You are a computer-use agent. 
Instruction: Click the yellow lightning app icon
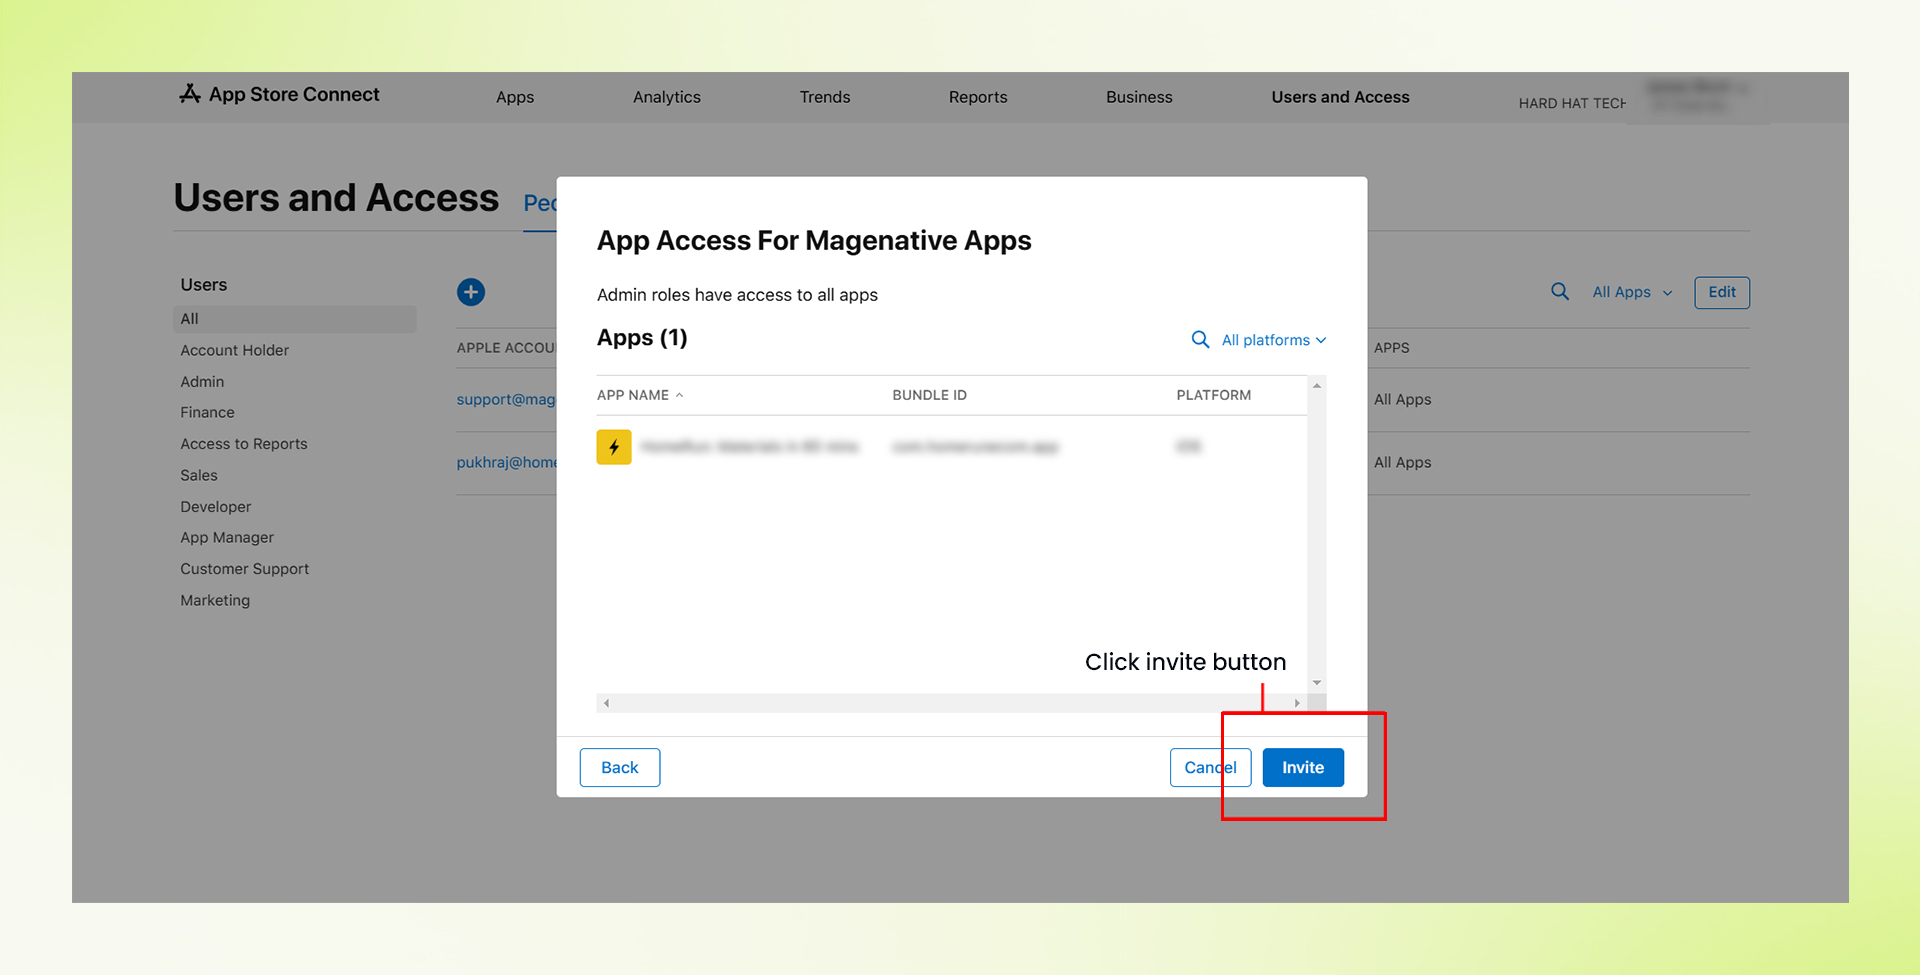(x=614, y=447)
